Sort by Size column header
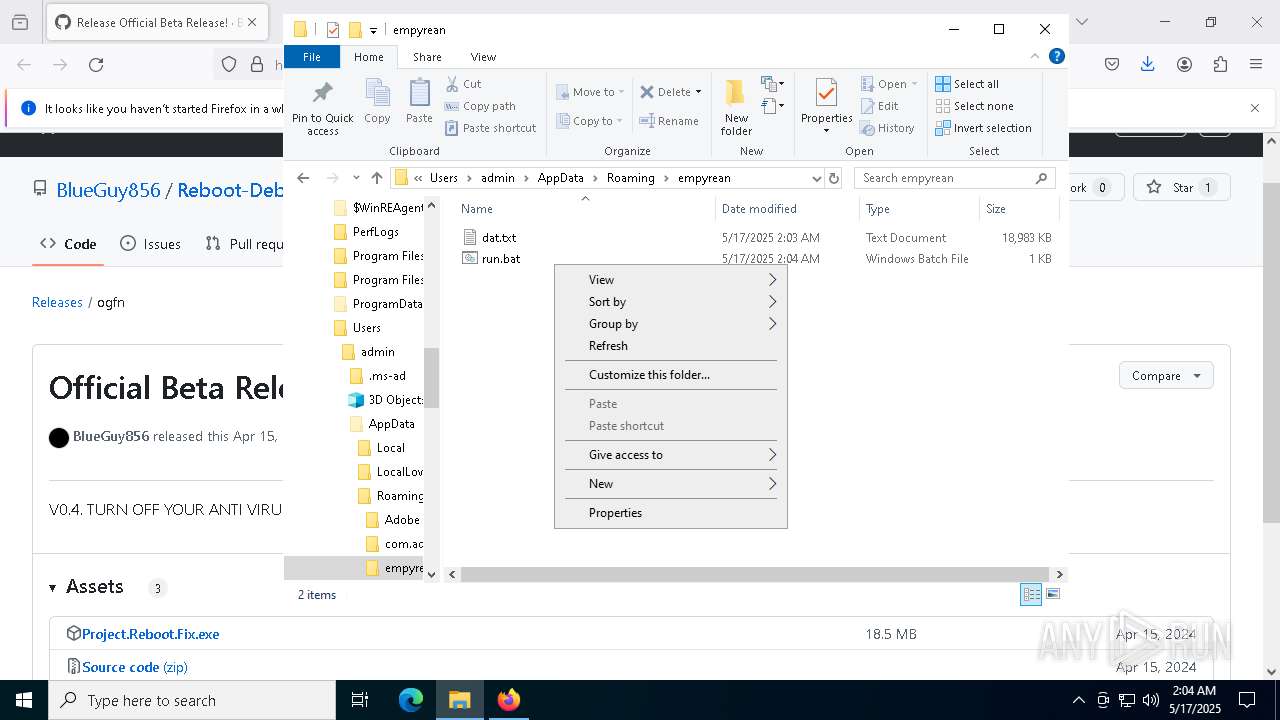The image size is (1280, 720). 1018,209
